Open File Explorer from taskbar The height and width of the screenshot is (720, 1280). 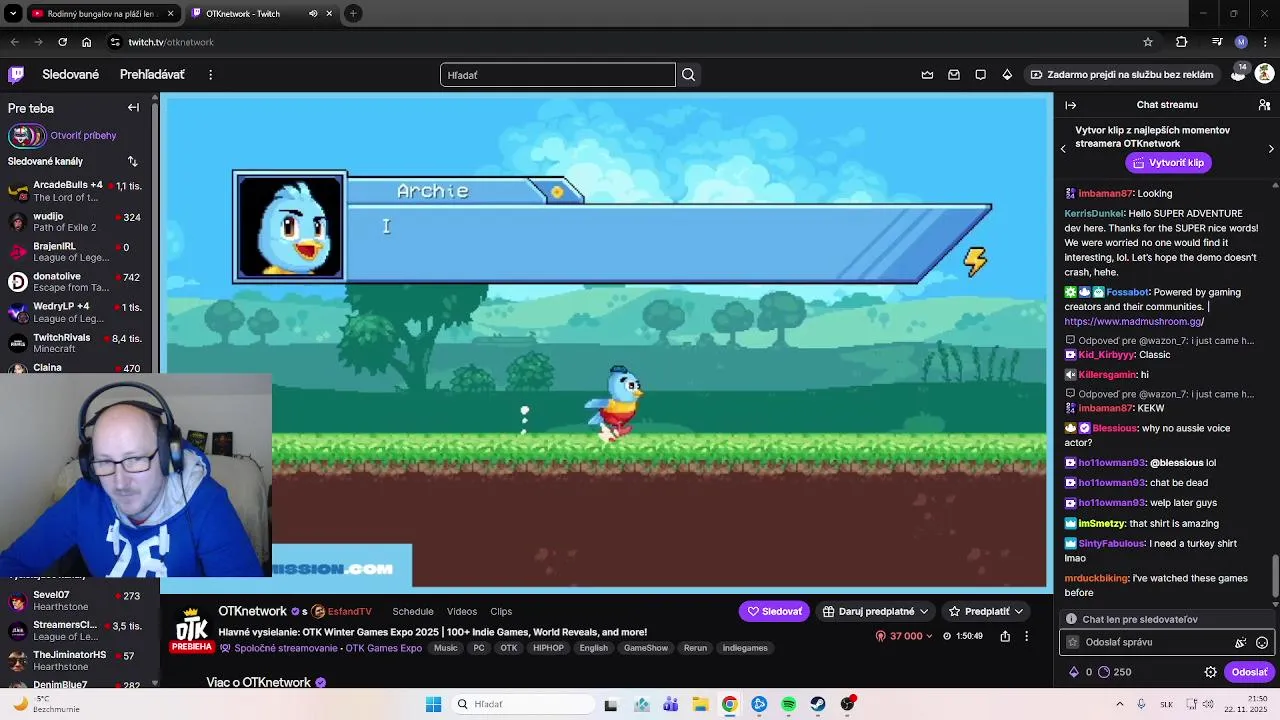tap(700, 704)
